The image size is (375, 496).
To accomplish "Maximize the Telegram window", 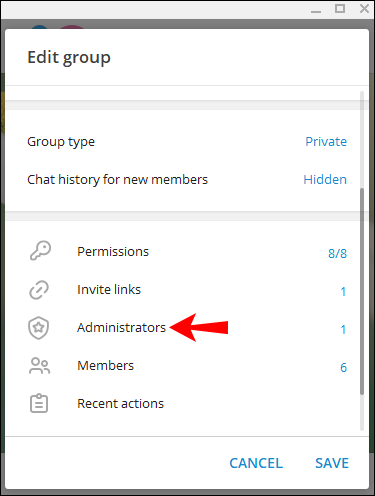I will [x=340, y=9].
